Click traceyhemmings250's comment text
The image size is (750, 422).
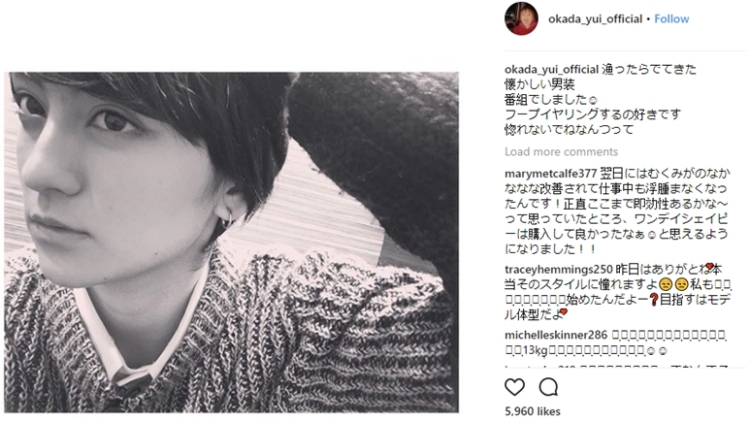tap(618, 292)
